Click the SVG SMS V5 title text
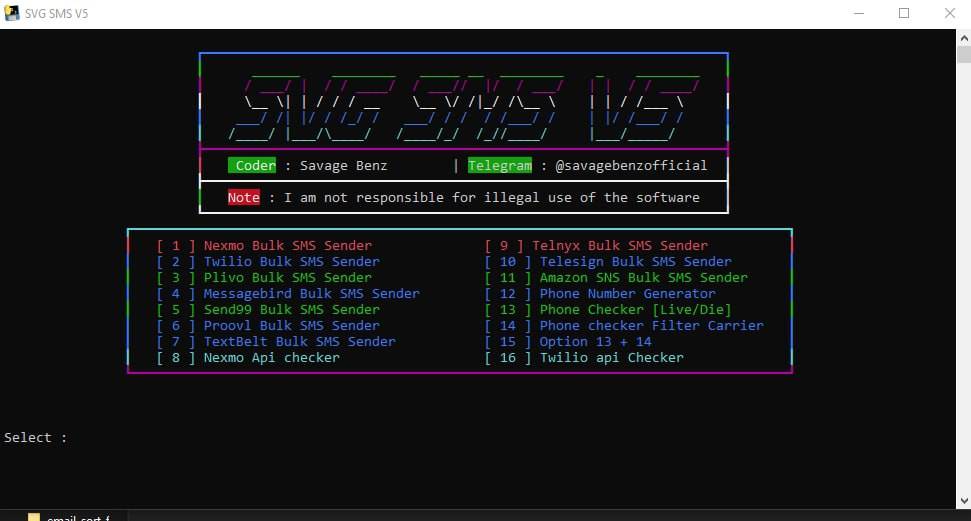The height and width of the screenshot is (521, 971). click(56, 14)
